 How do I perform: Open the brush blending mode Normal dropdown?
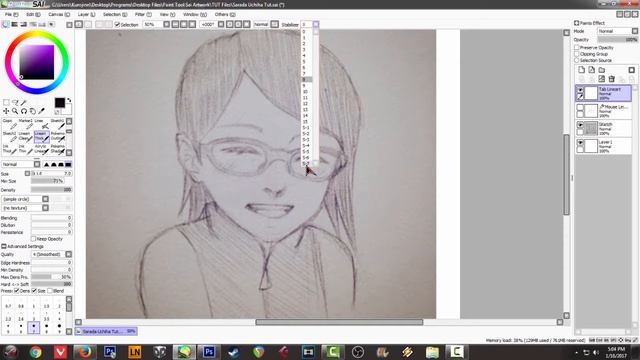(21, 164)
